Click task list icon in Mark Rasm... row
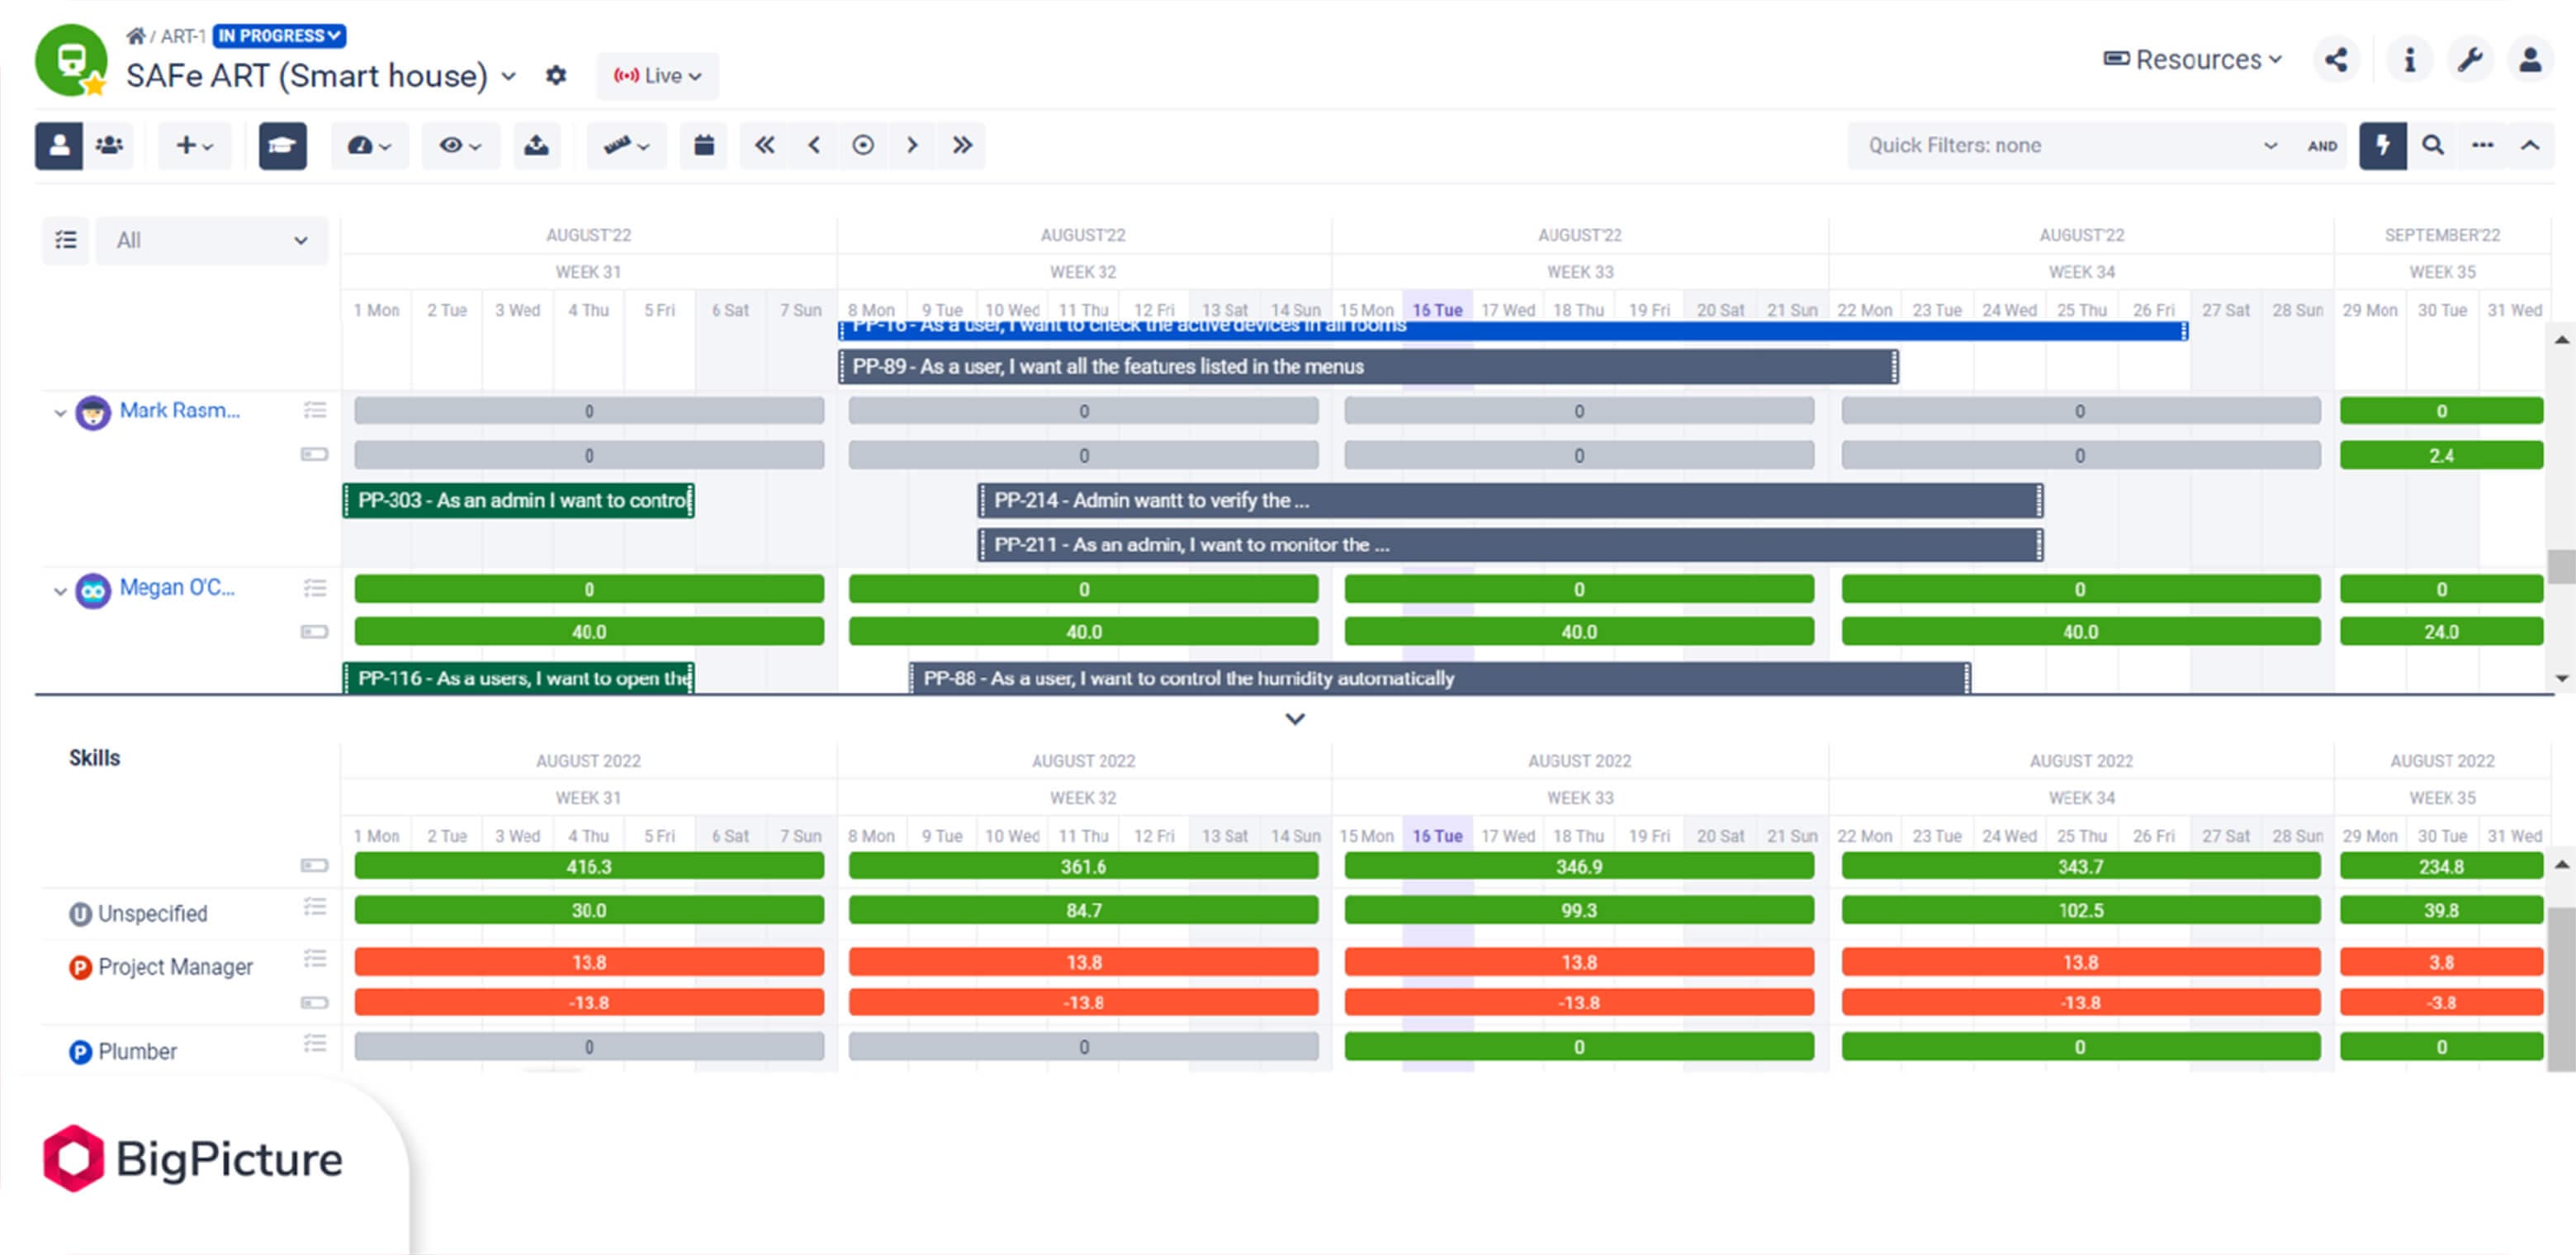Image resolution: width=2576 pixels, height=1255 pixels. [315, 410]
